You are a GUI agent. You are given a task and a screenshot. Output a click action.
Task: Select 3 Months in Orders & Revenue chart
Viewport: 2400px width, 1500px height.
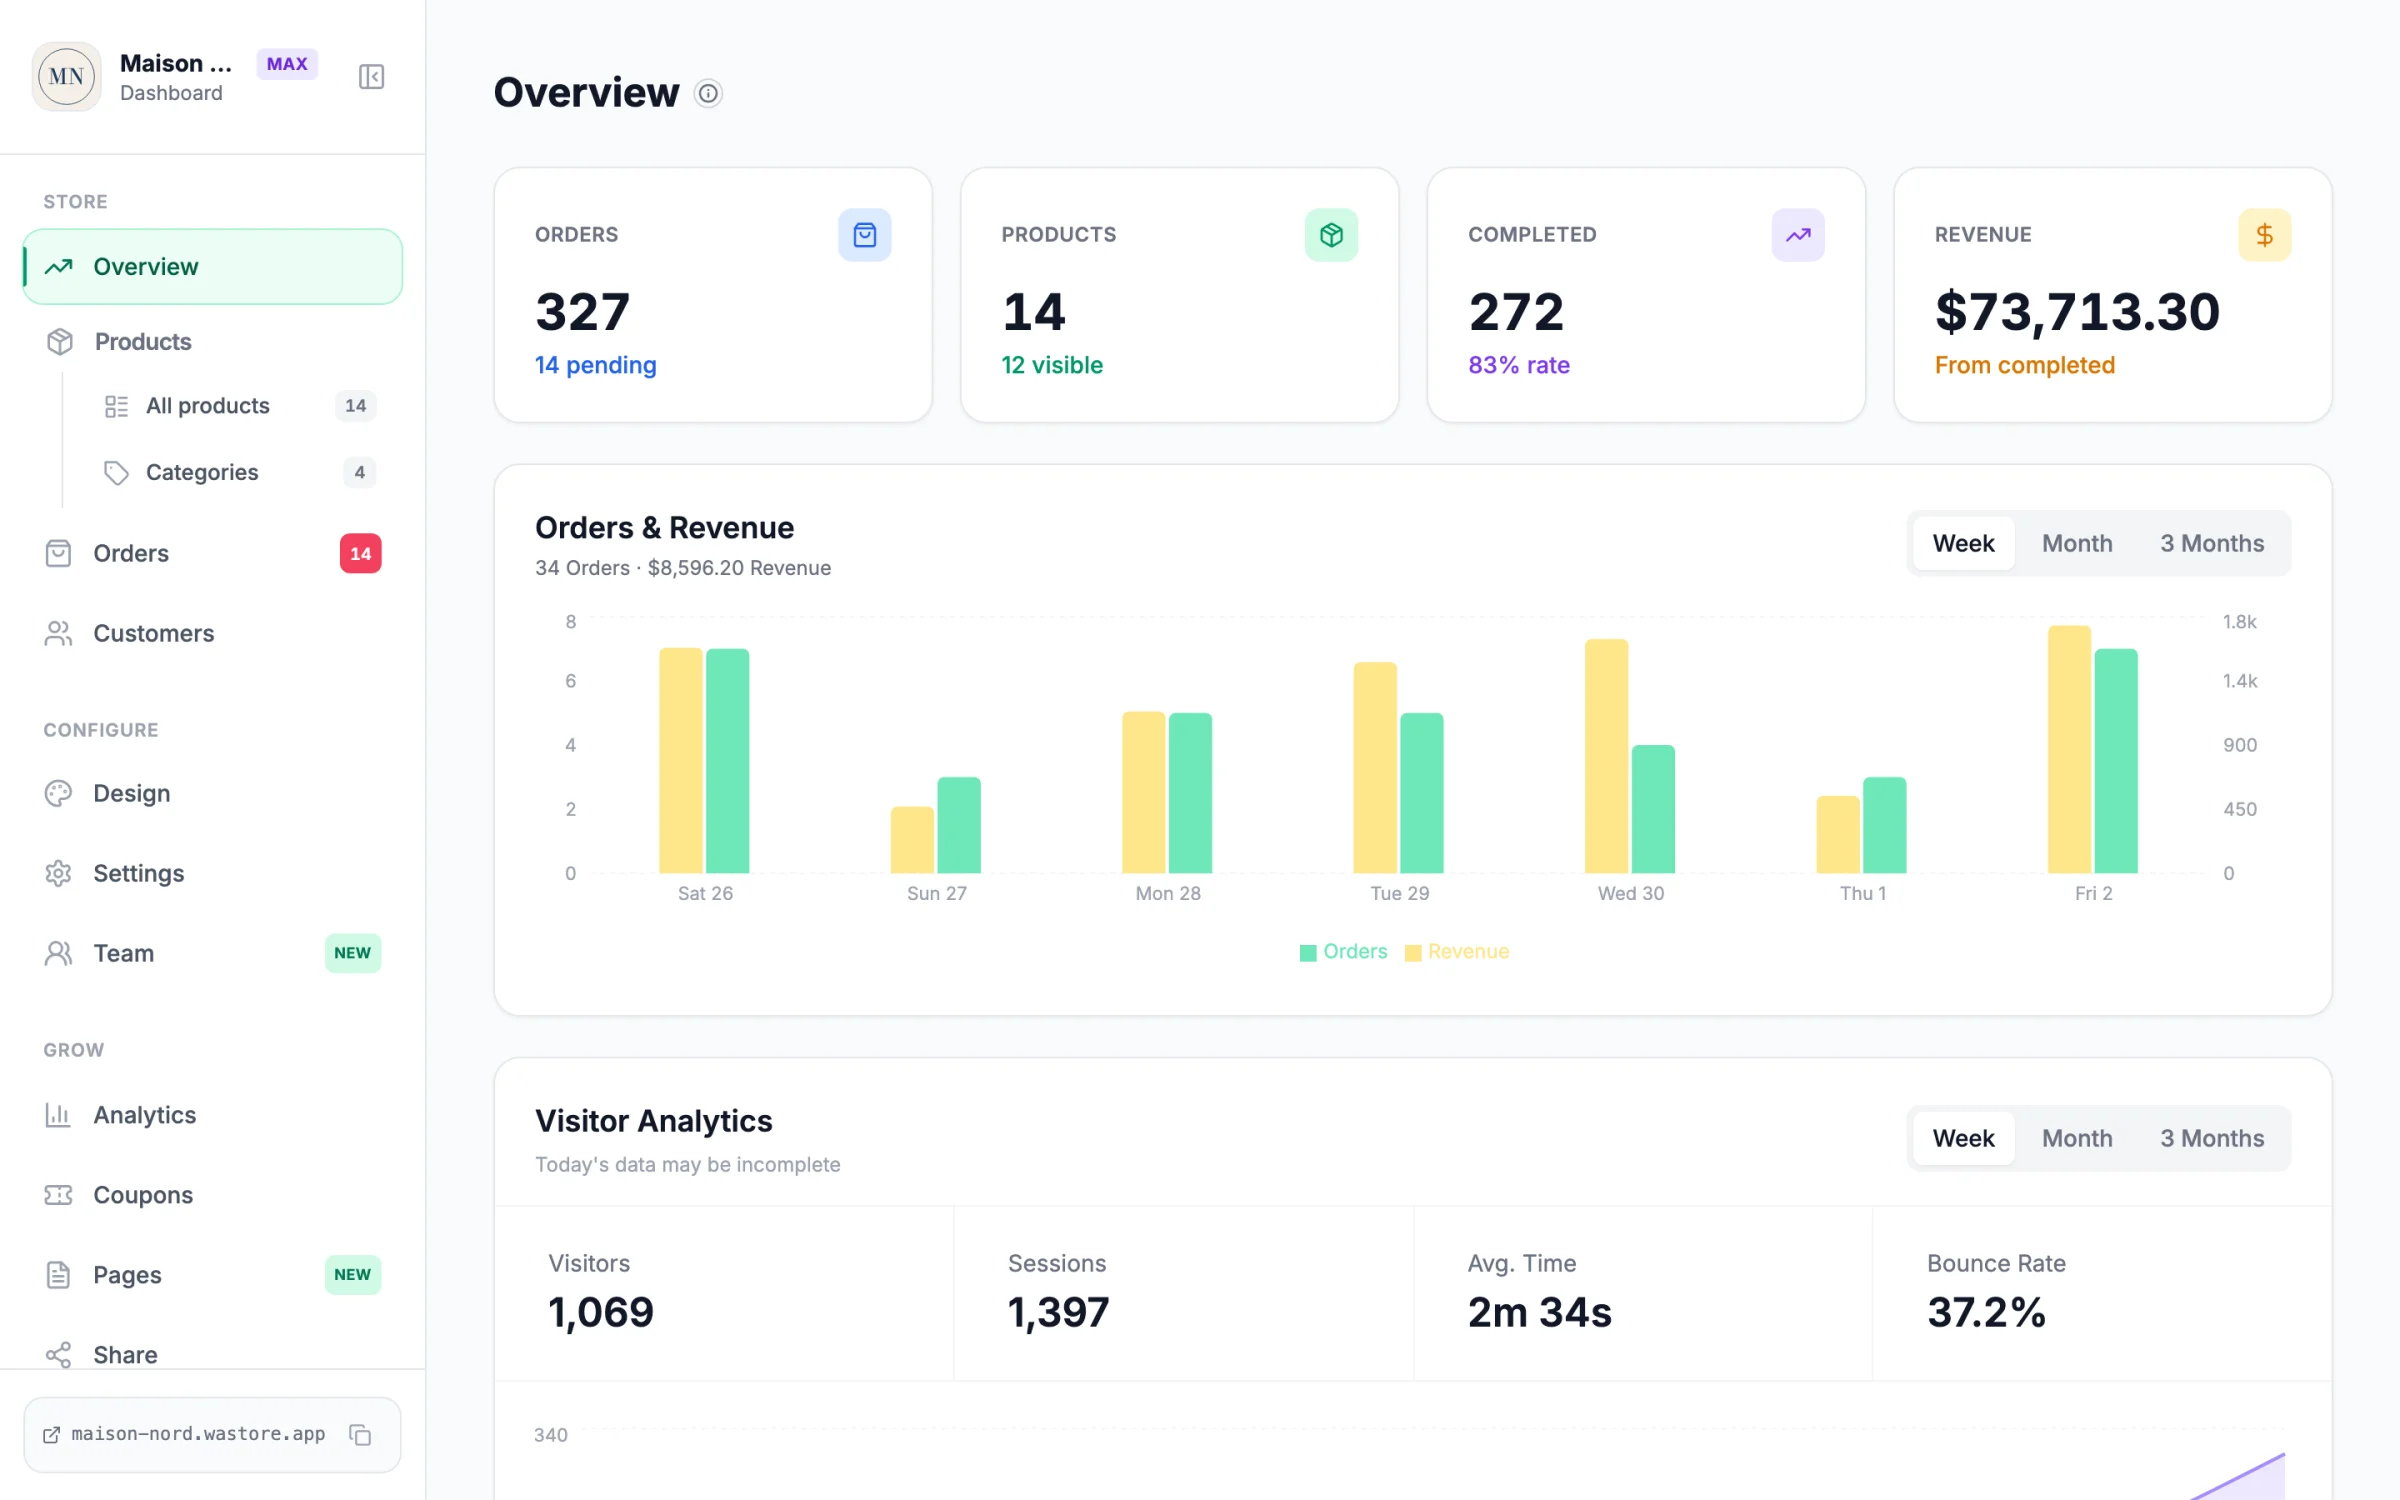pyautogui.click(x=2212, y=543)
